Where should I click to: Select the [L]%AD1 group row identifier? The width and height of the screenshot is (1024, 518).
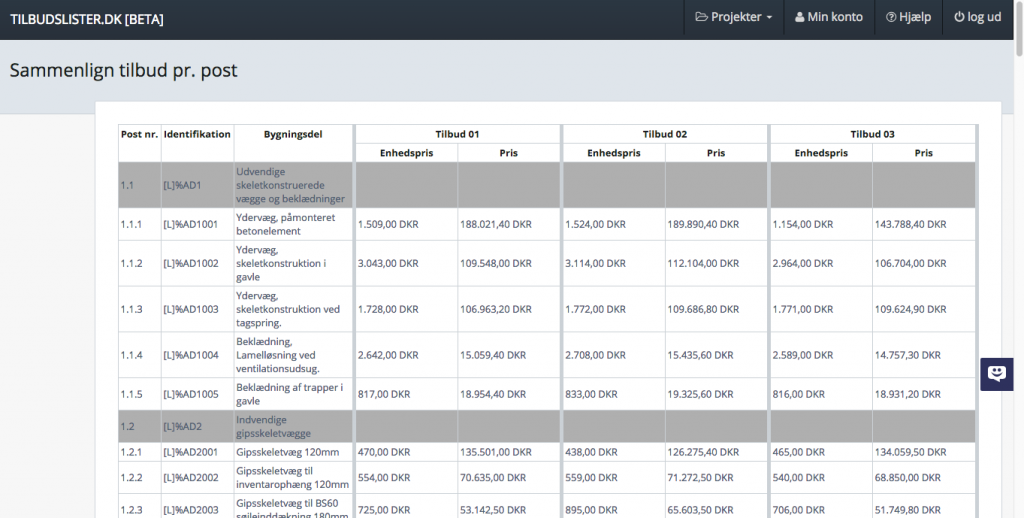click(x=182, y=186)
